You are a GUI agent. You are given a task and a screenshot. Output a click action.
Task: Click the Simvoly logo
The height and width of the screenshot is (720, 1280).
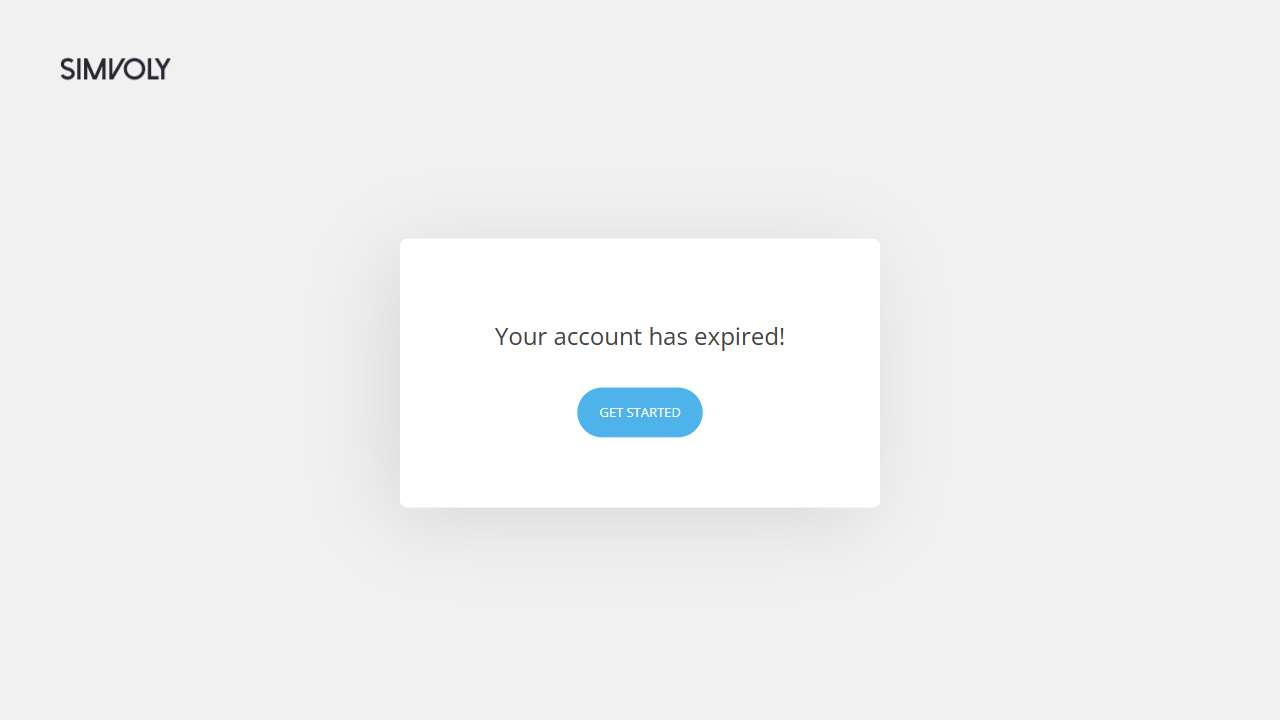(x=115, y=69)
